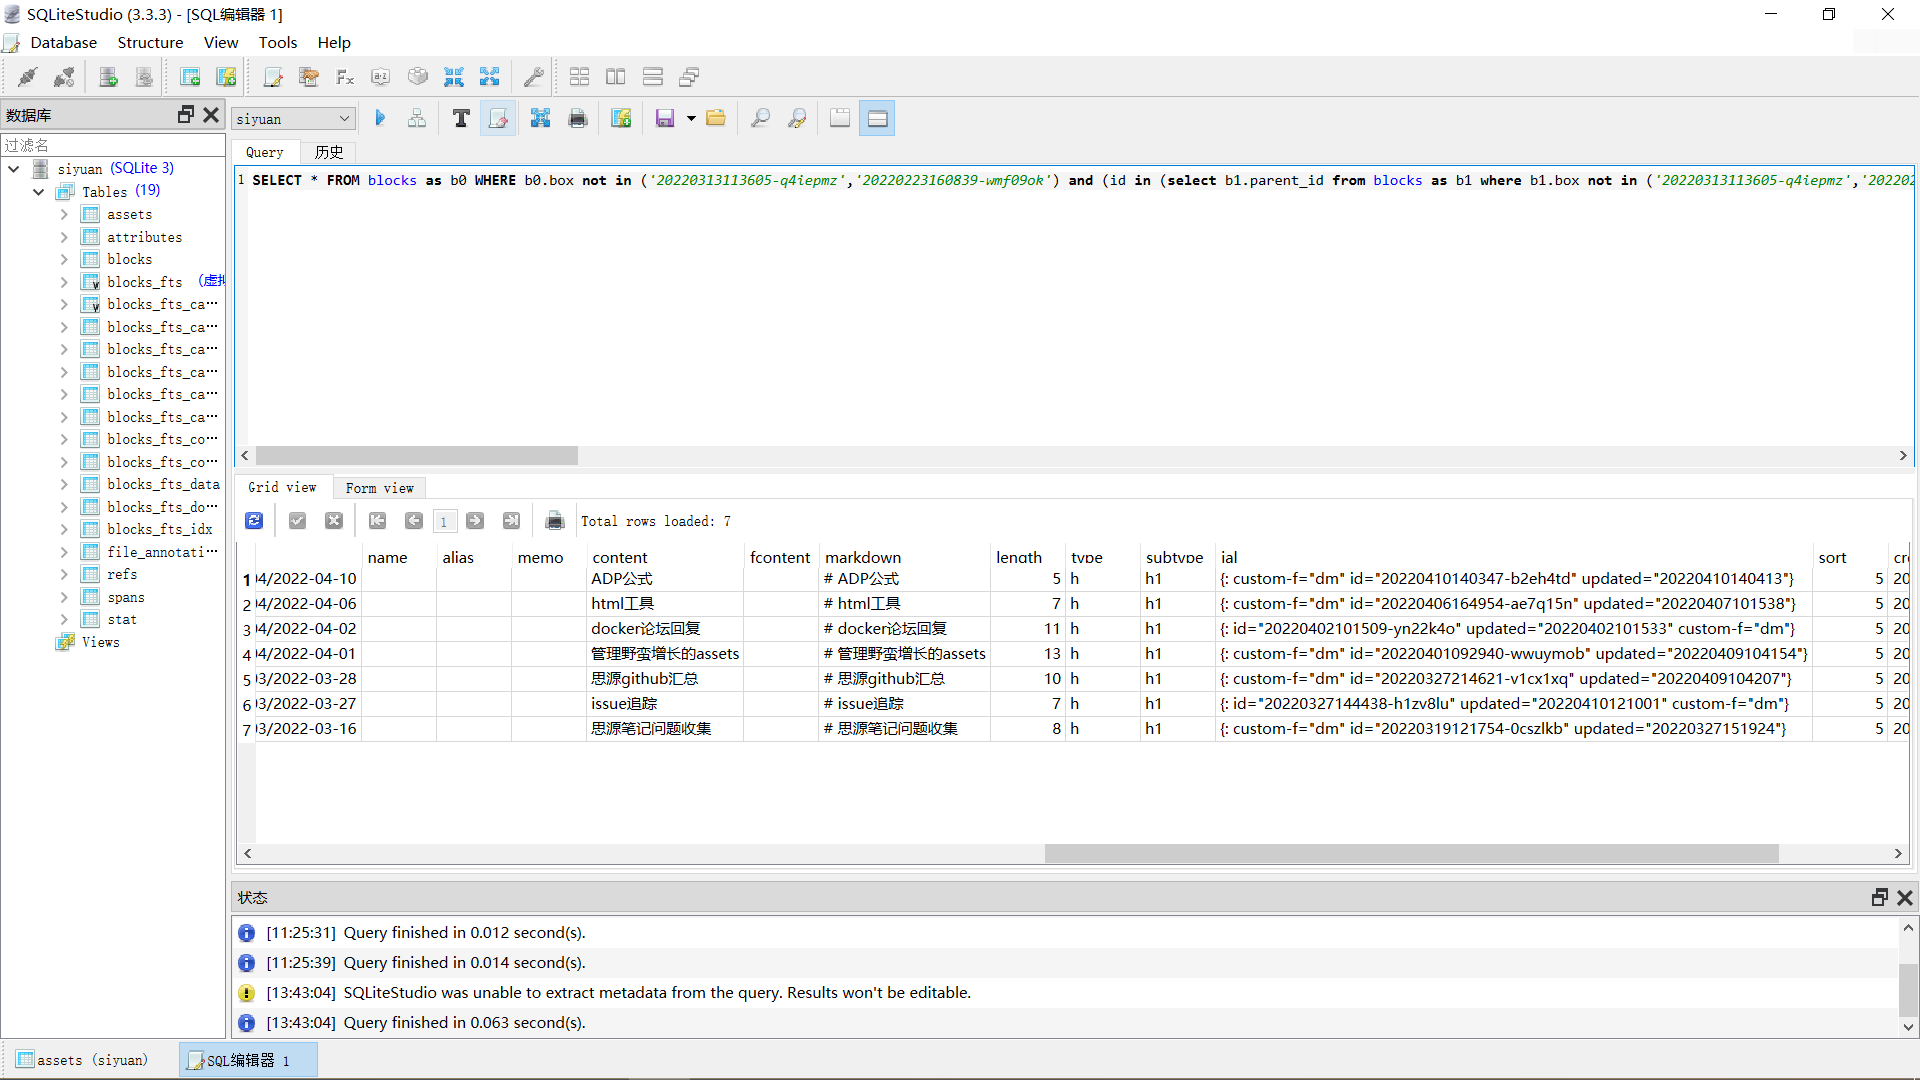Screen dimensions: 1920x1080
Task: Click the Refresh table data icon
Action: [254, 520]
